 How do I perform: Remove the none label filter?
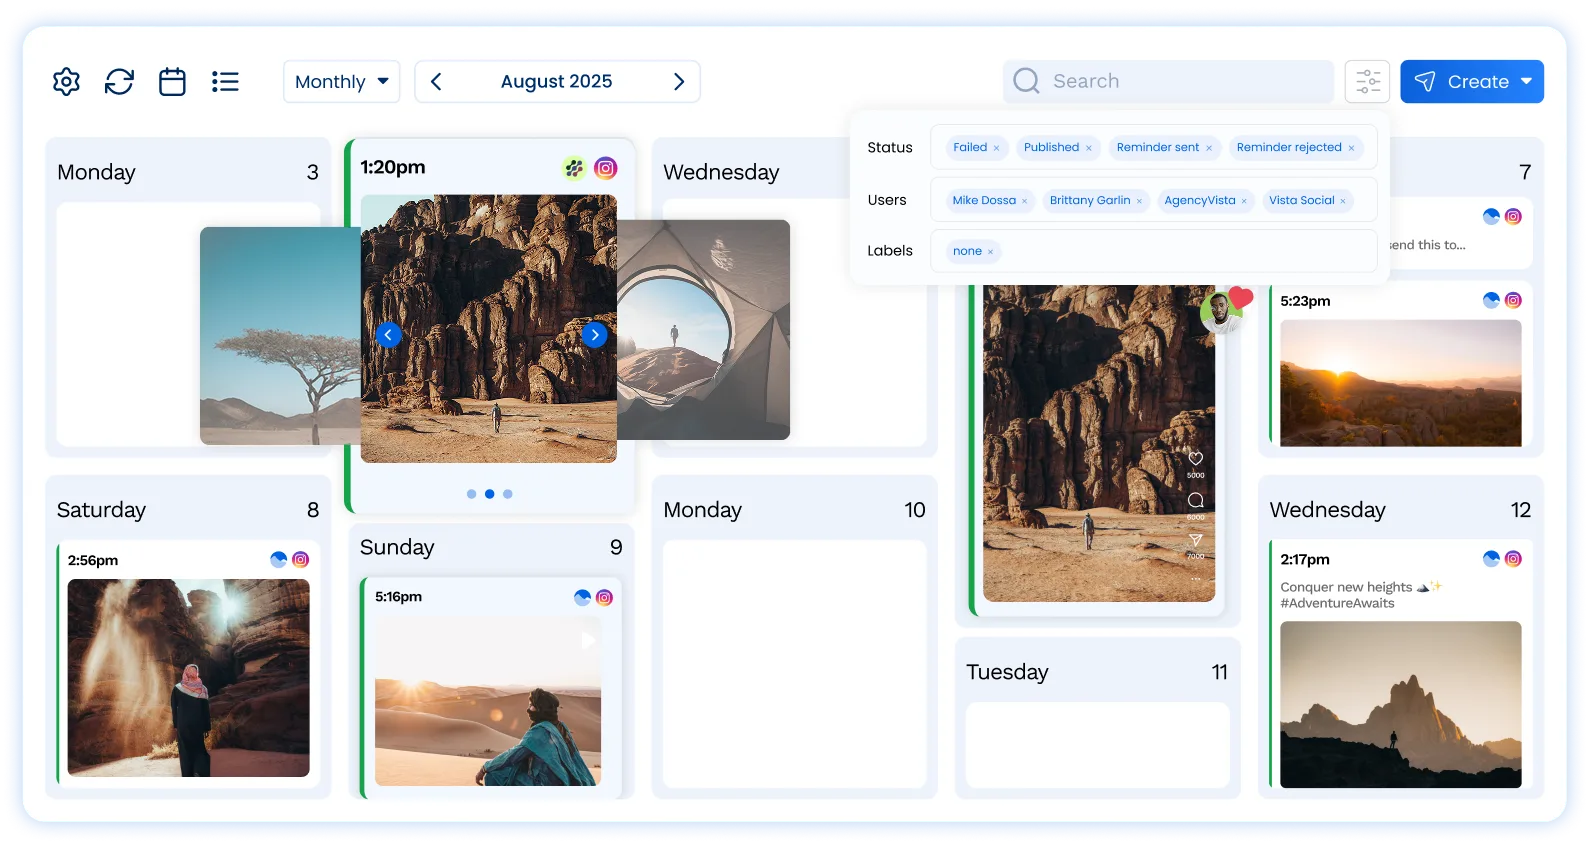coord(991,252)
